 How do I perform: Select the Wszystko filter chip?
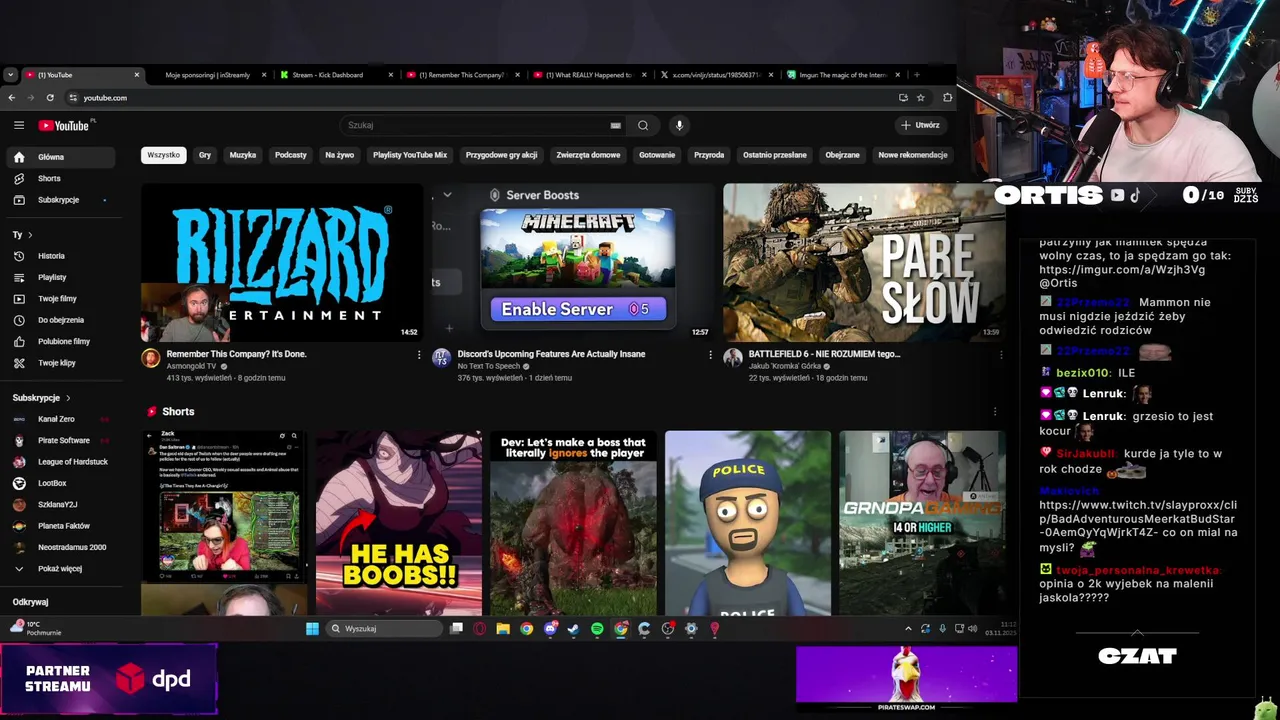[x=163, y=155]
